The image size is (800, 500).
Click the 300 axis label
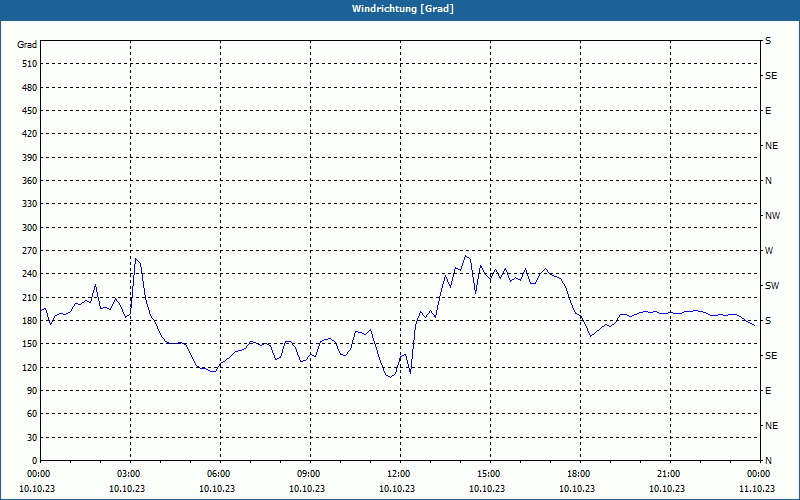tap(30, 228)
